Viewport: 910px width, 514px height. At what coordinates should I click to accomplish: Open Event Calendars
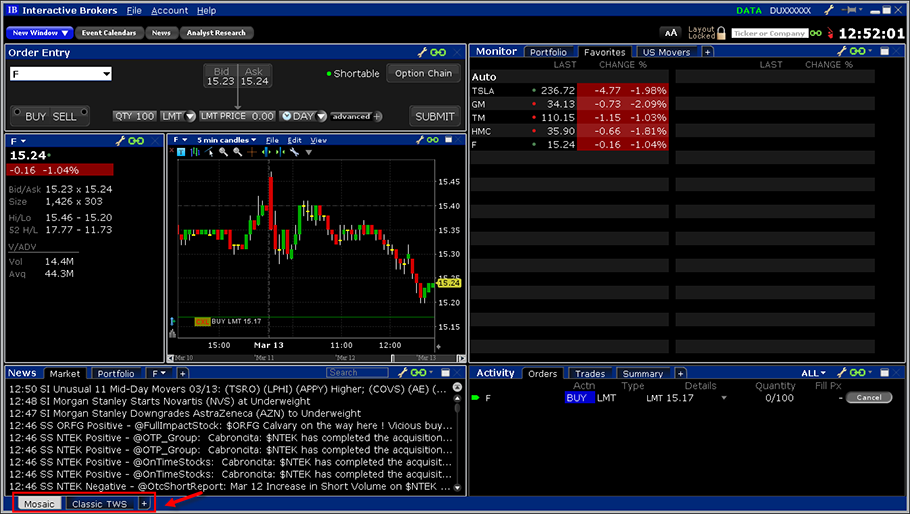tap(109, 33)
